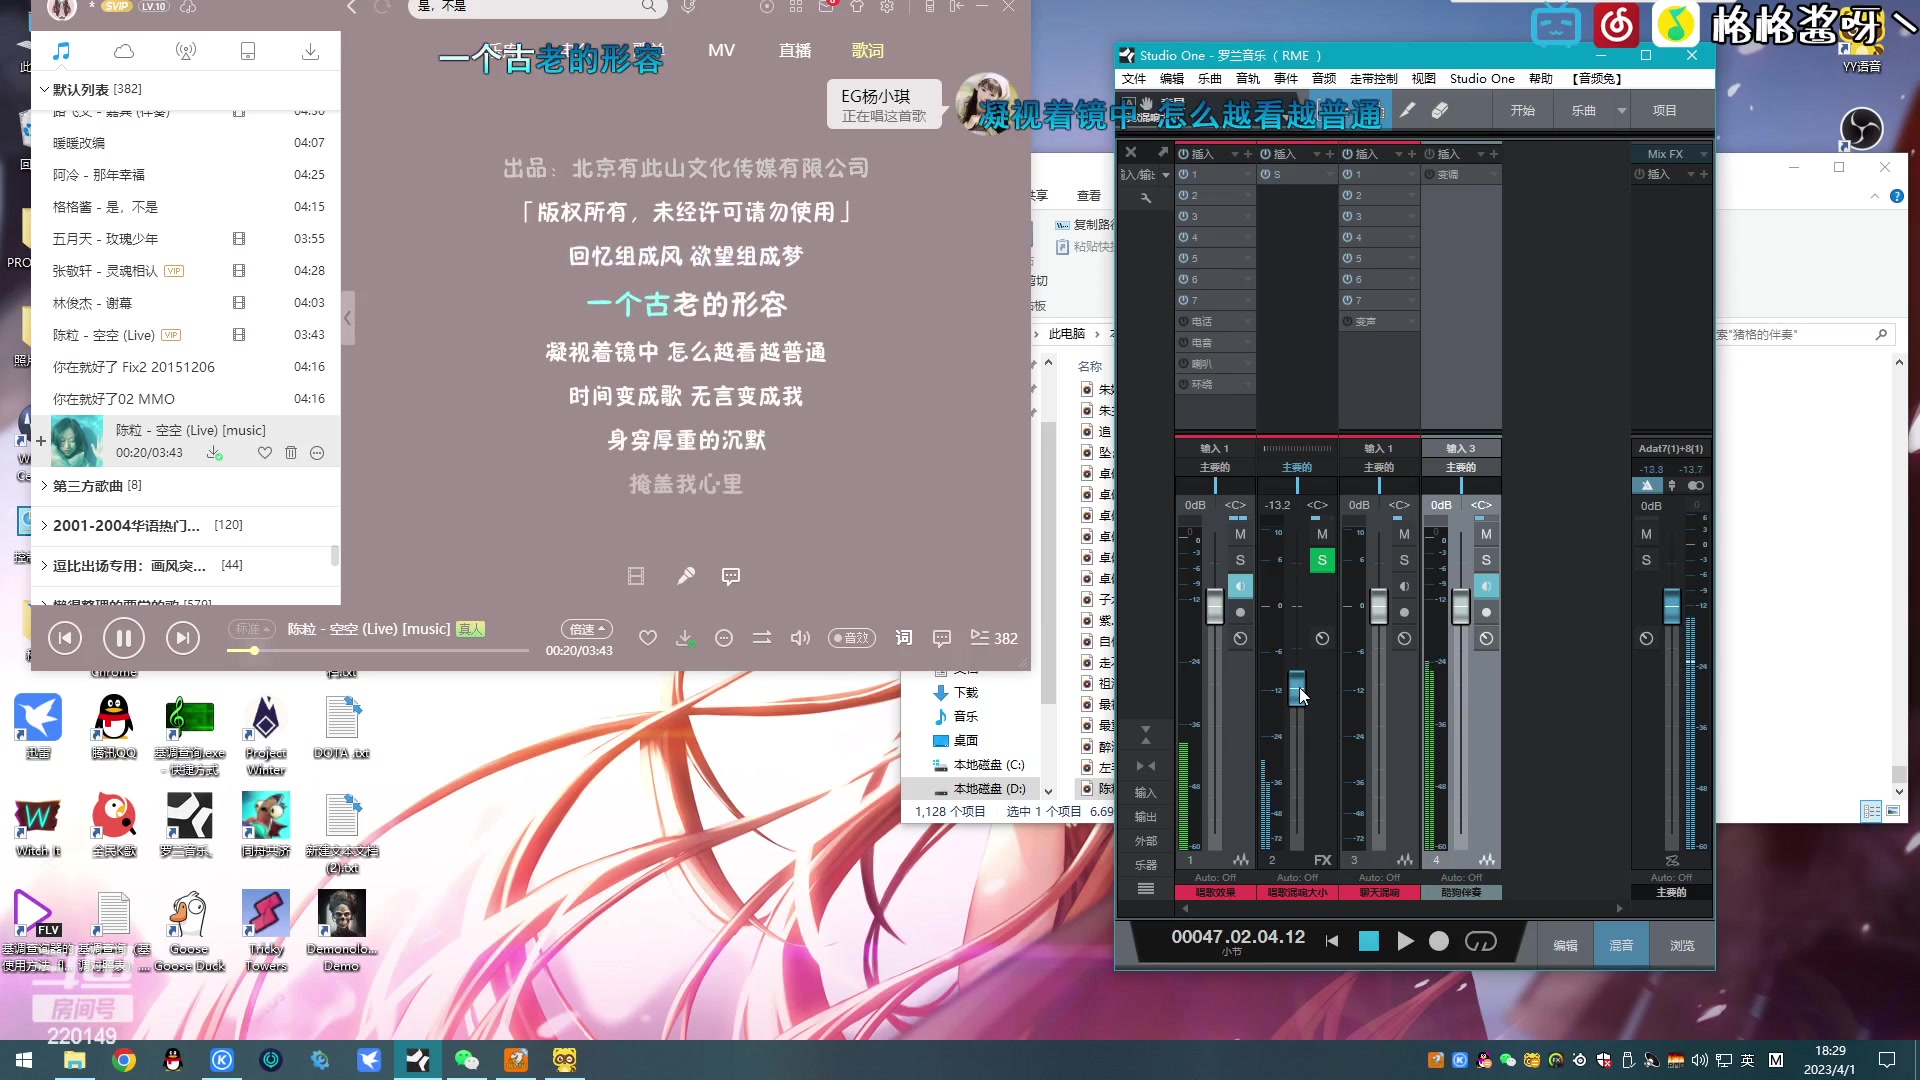Open the comments icon in the player bottom bar

(942, 638)
